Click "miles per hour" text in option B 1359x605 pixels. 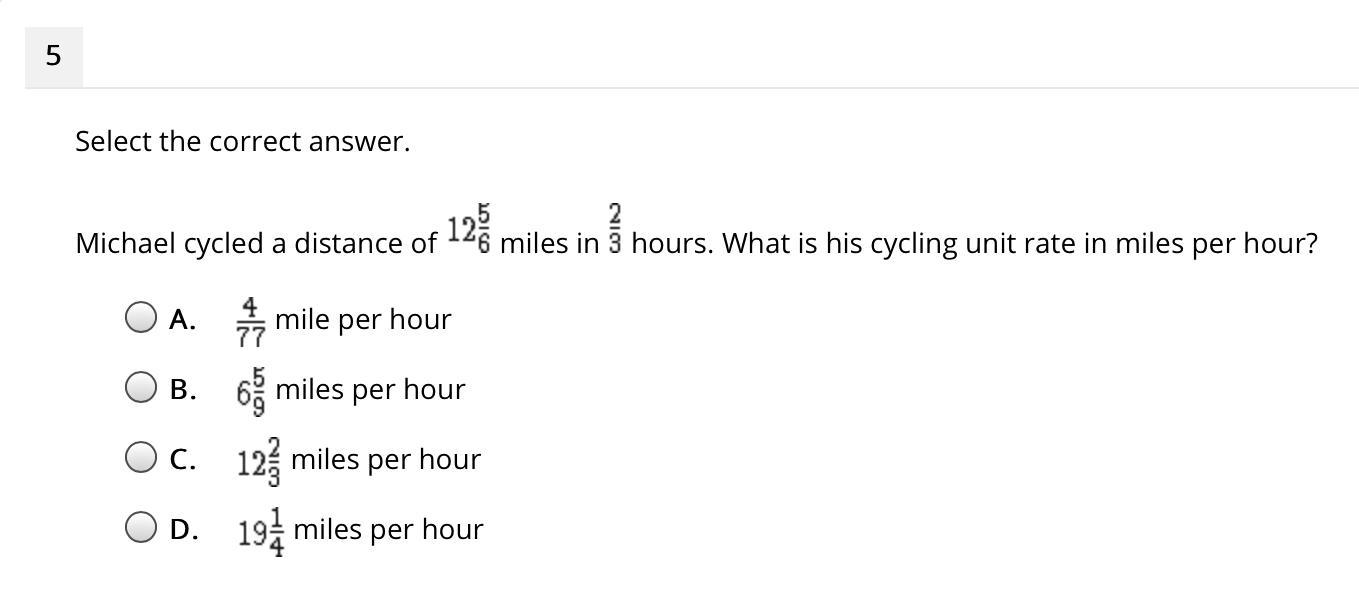[370, 389]
